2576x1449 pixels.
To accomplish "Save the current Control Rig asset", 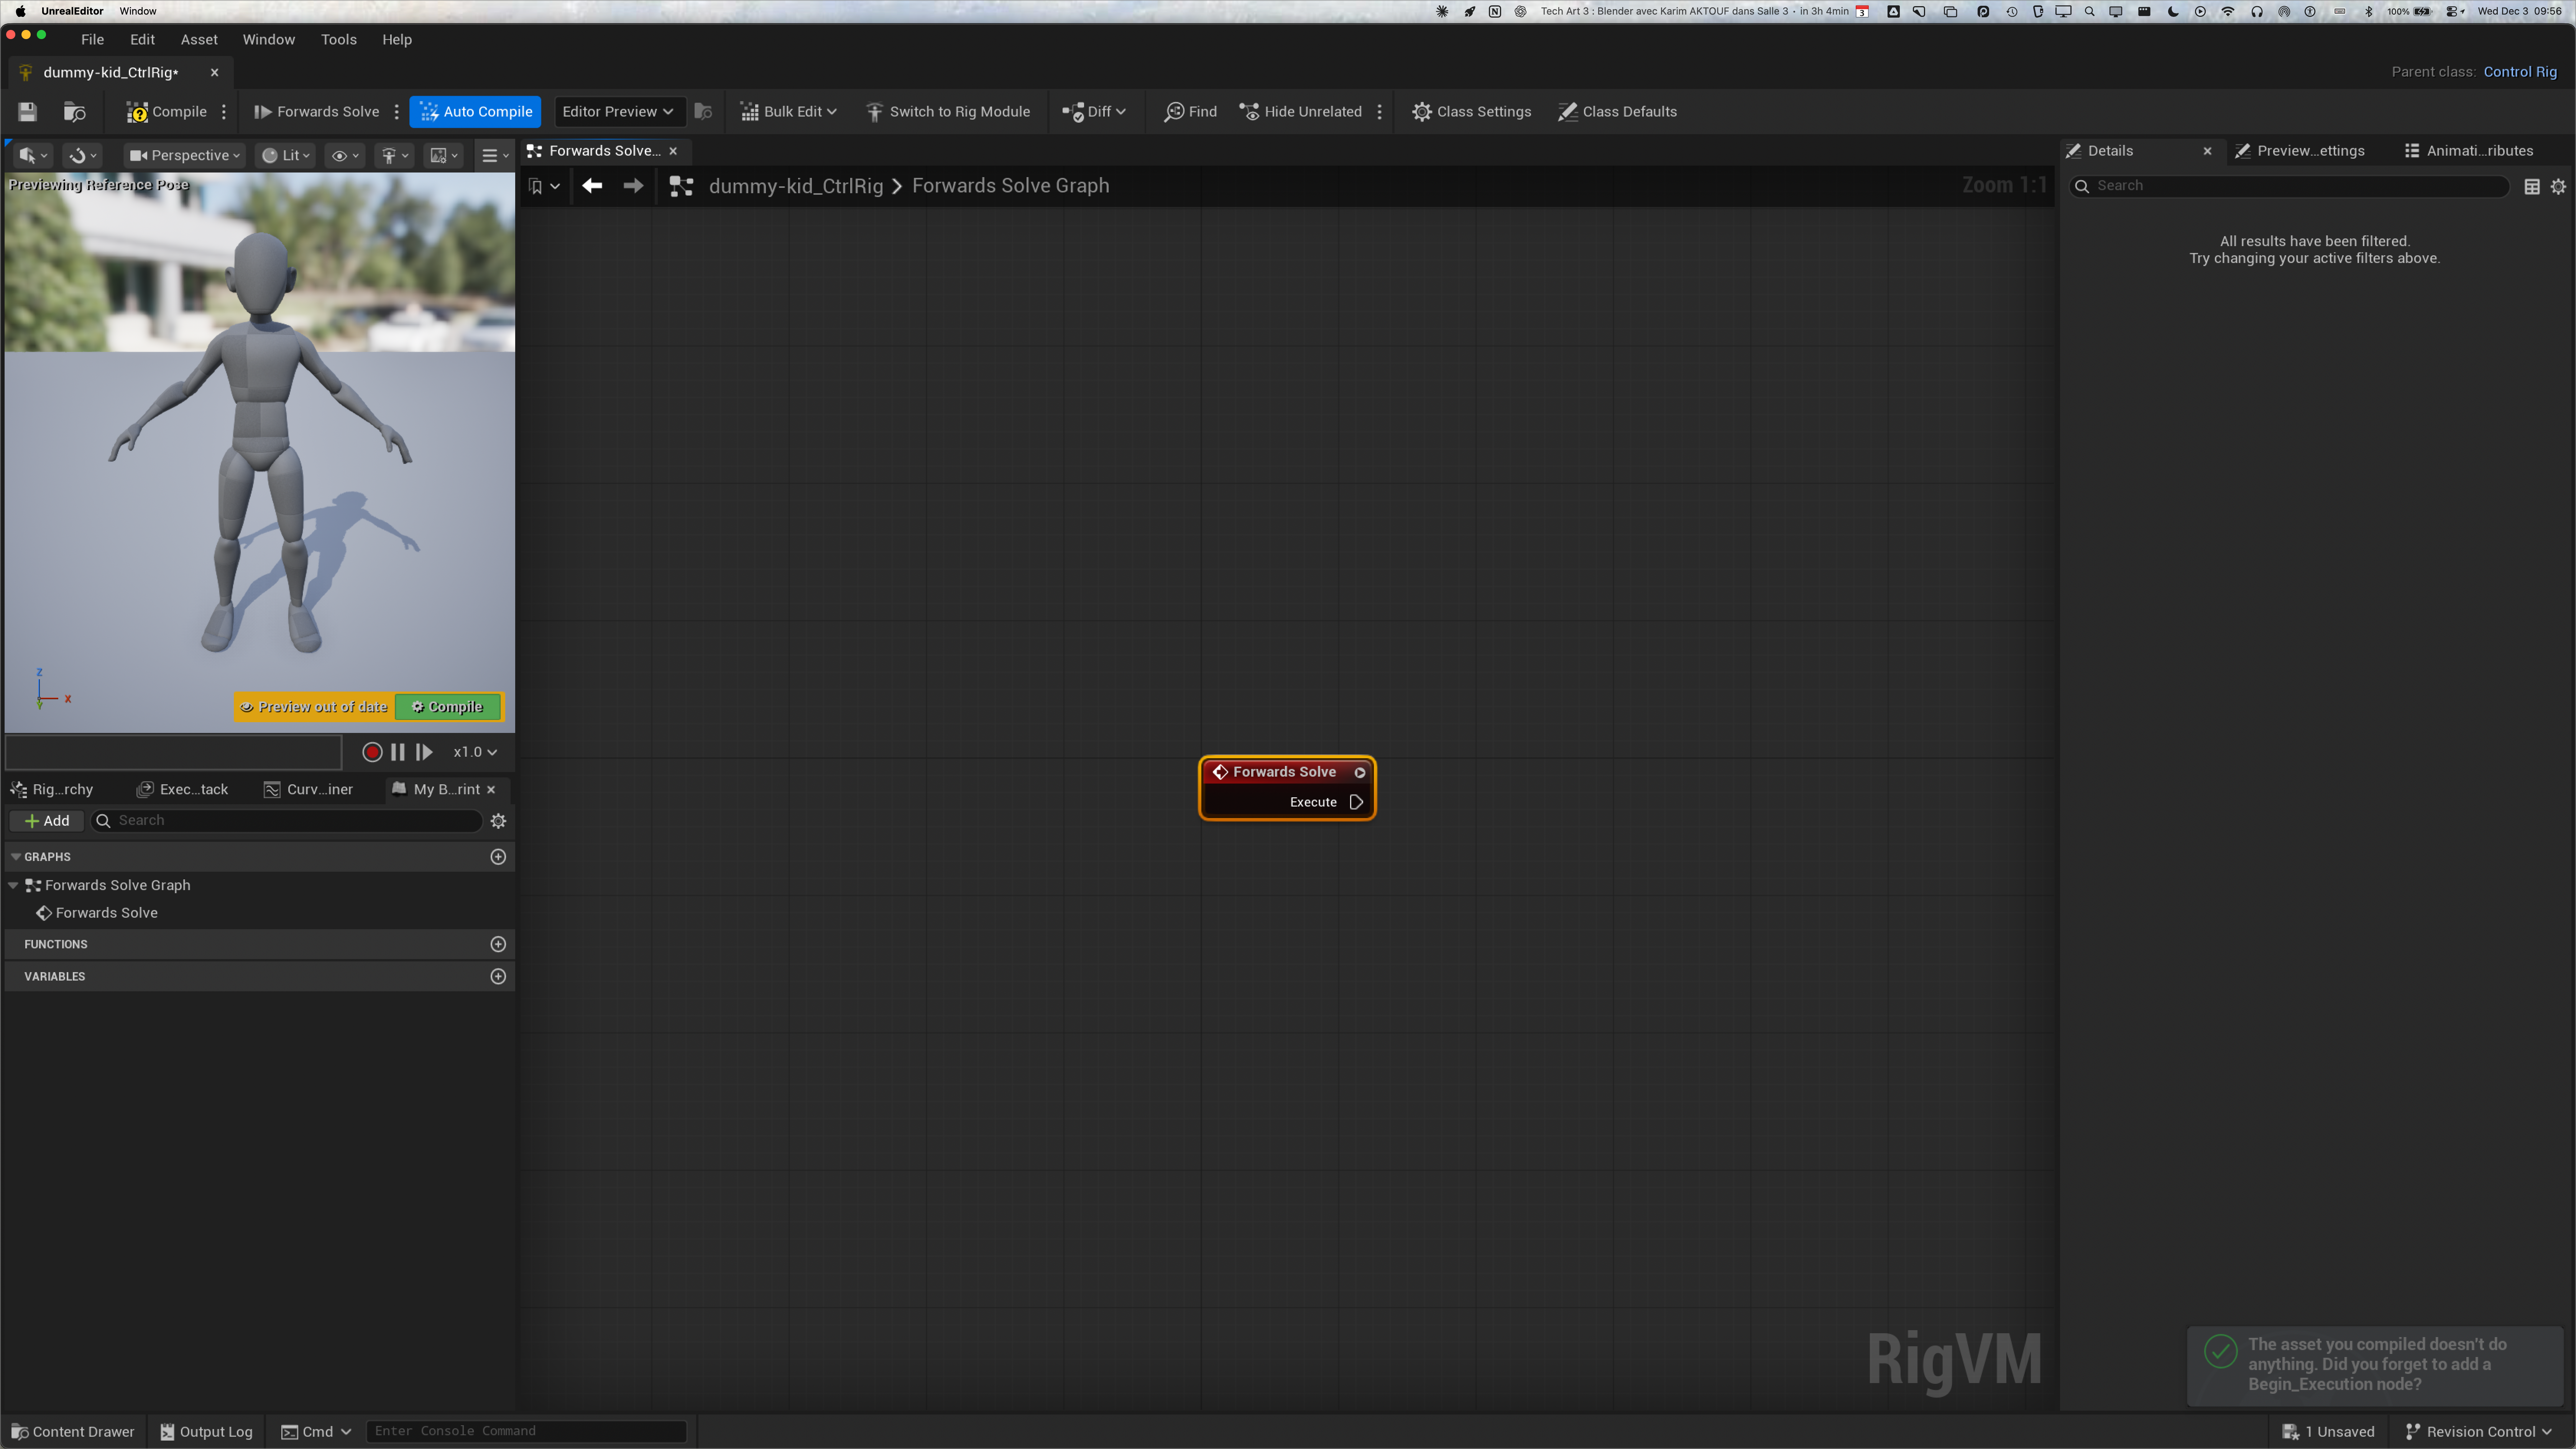I will pos(27,112).
